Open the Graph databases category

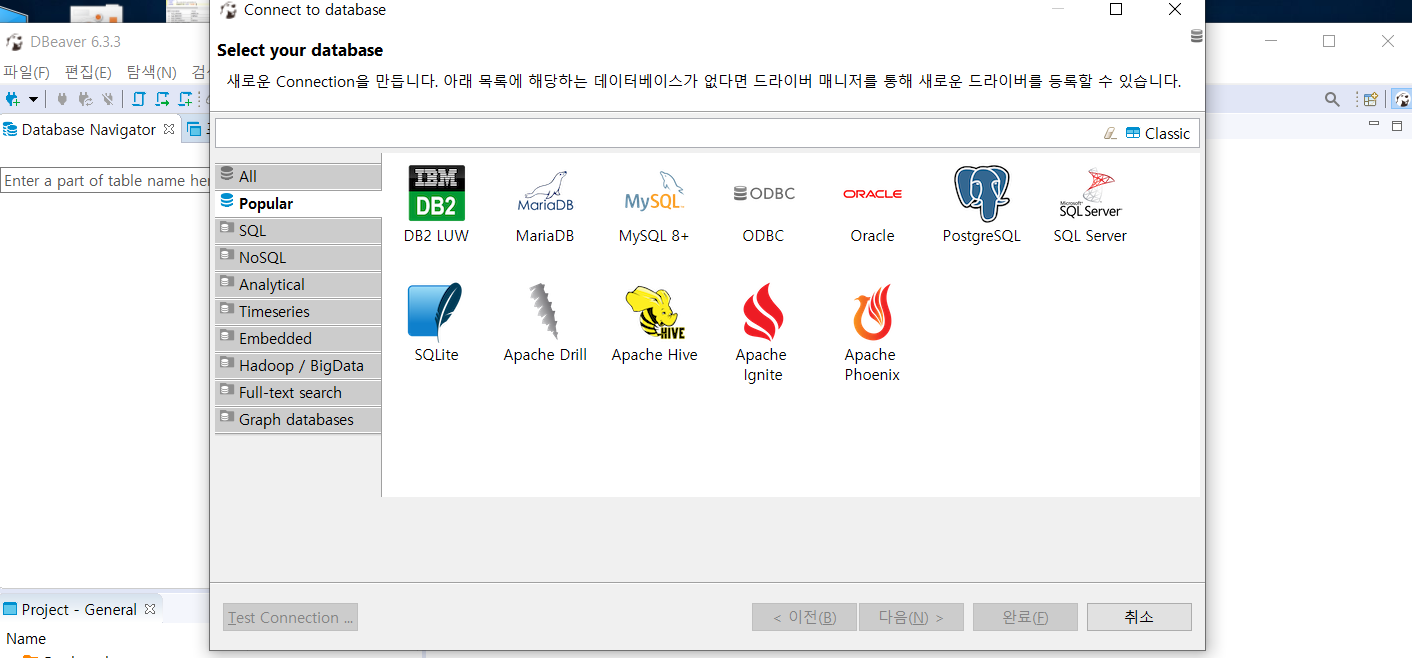tap(298, 419)
